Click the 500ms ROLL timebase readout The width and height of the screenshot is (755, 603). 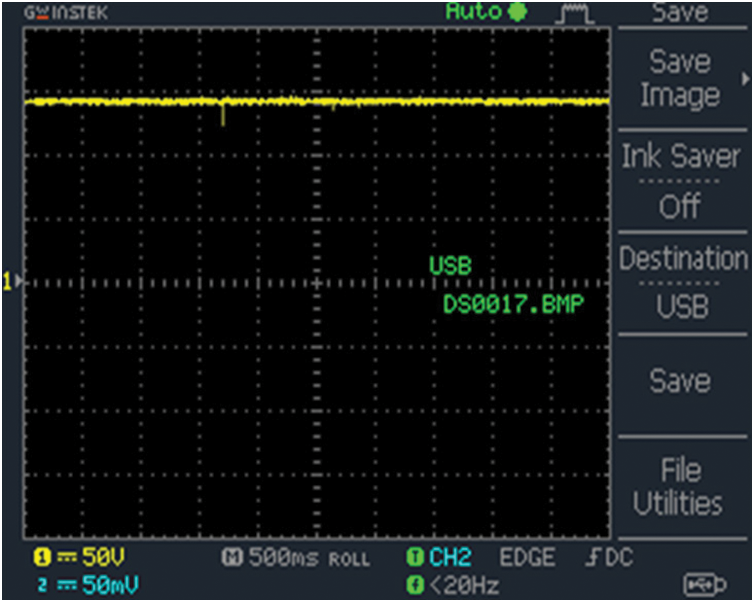296,558
